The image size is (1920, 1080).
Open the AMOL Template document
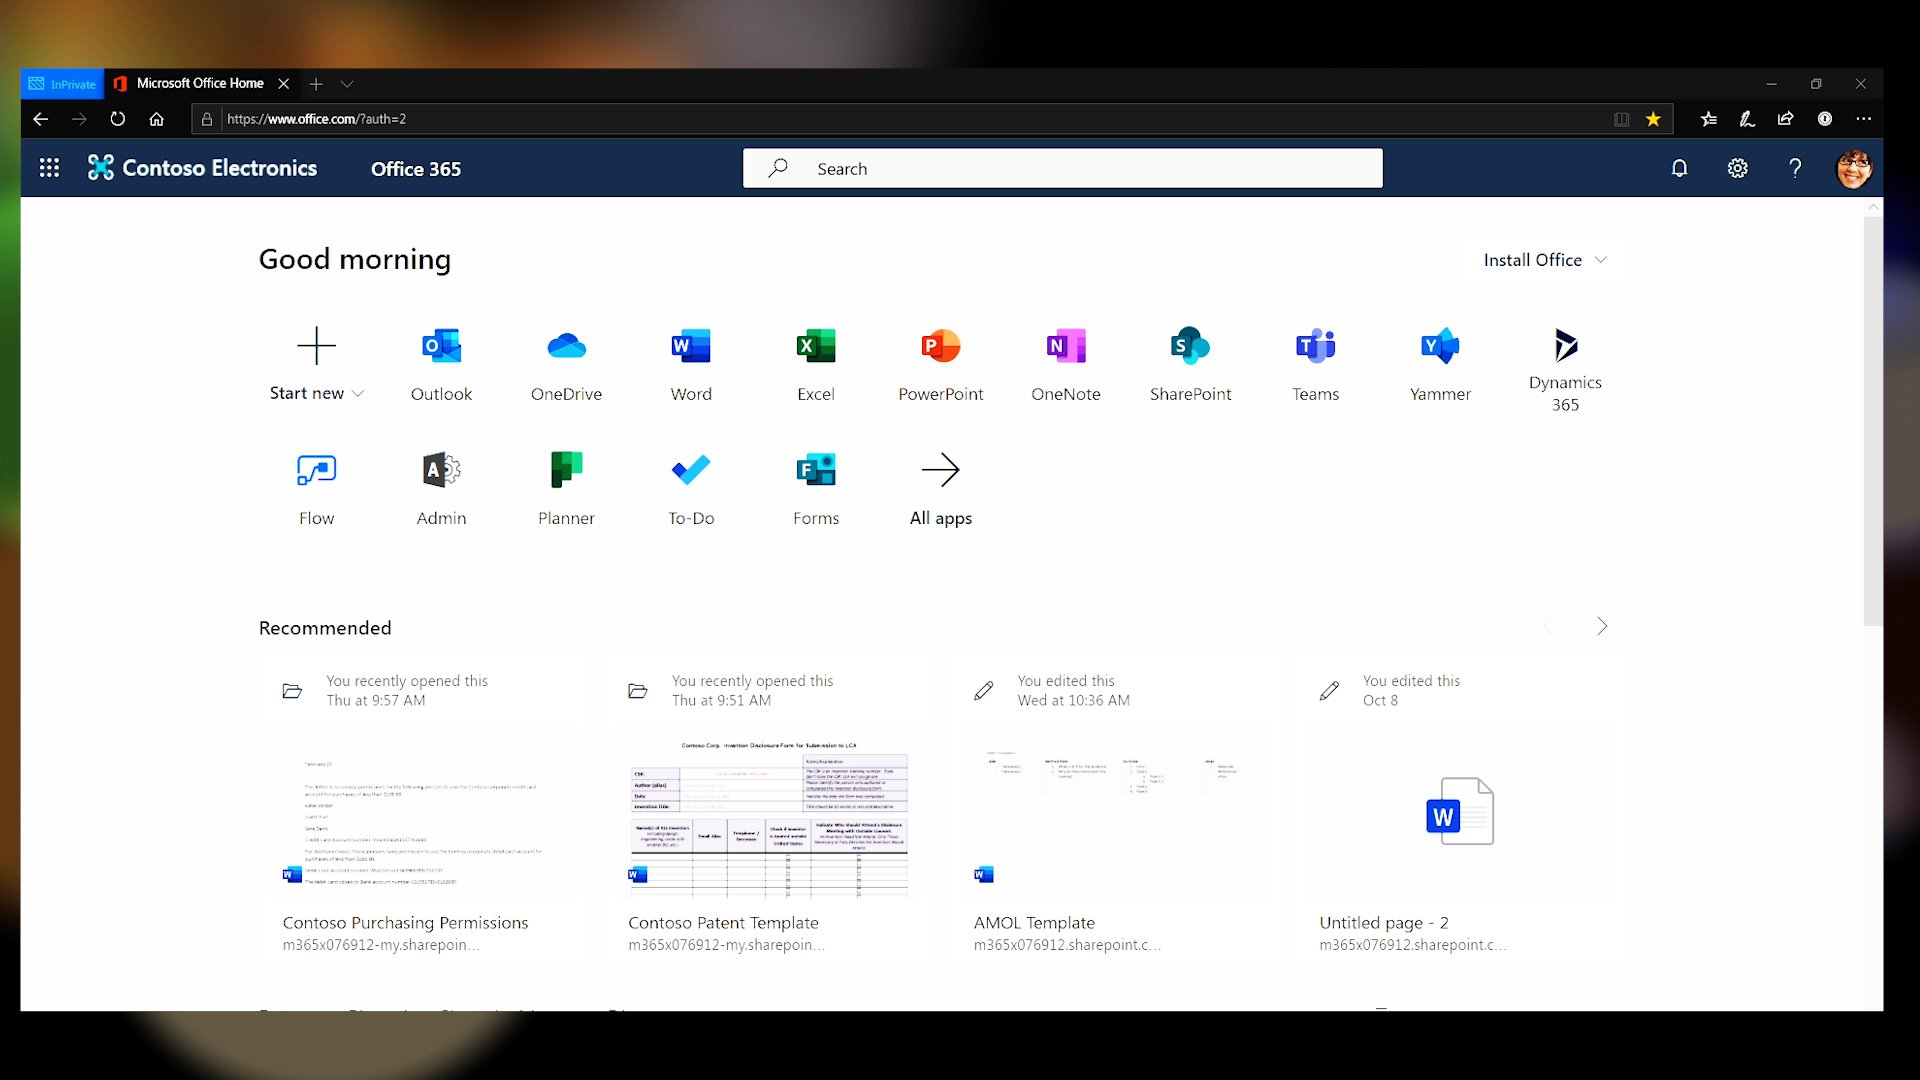(x=1034, y=923)
